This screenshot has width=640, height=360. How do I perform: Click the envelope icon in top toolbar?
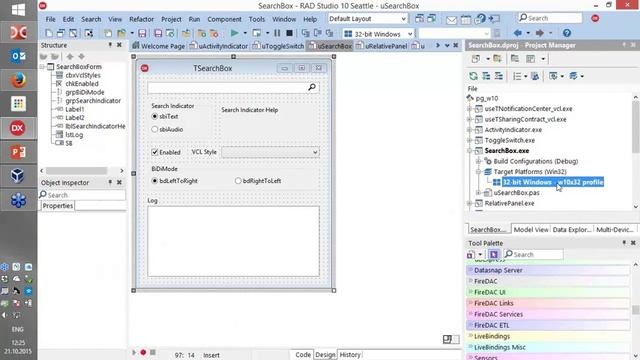(451, 19)
